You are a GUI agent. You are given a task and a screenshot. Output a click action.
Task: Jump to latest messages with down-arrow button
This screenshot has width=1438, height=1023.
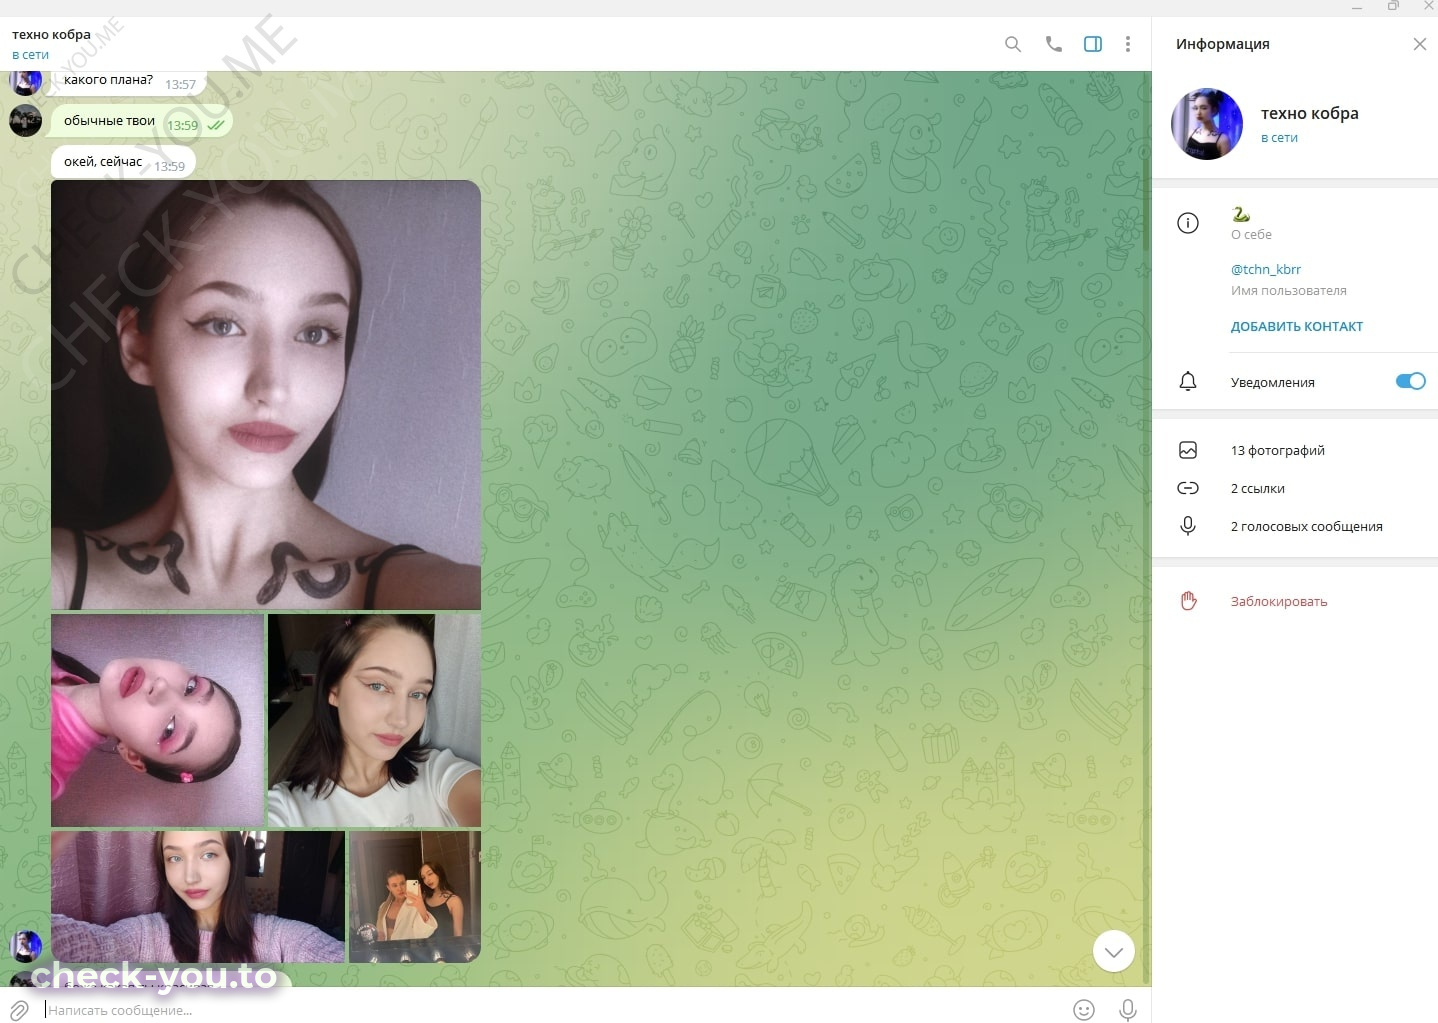click(x=1114, y=951)
